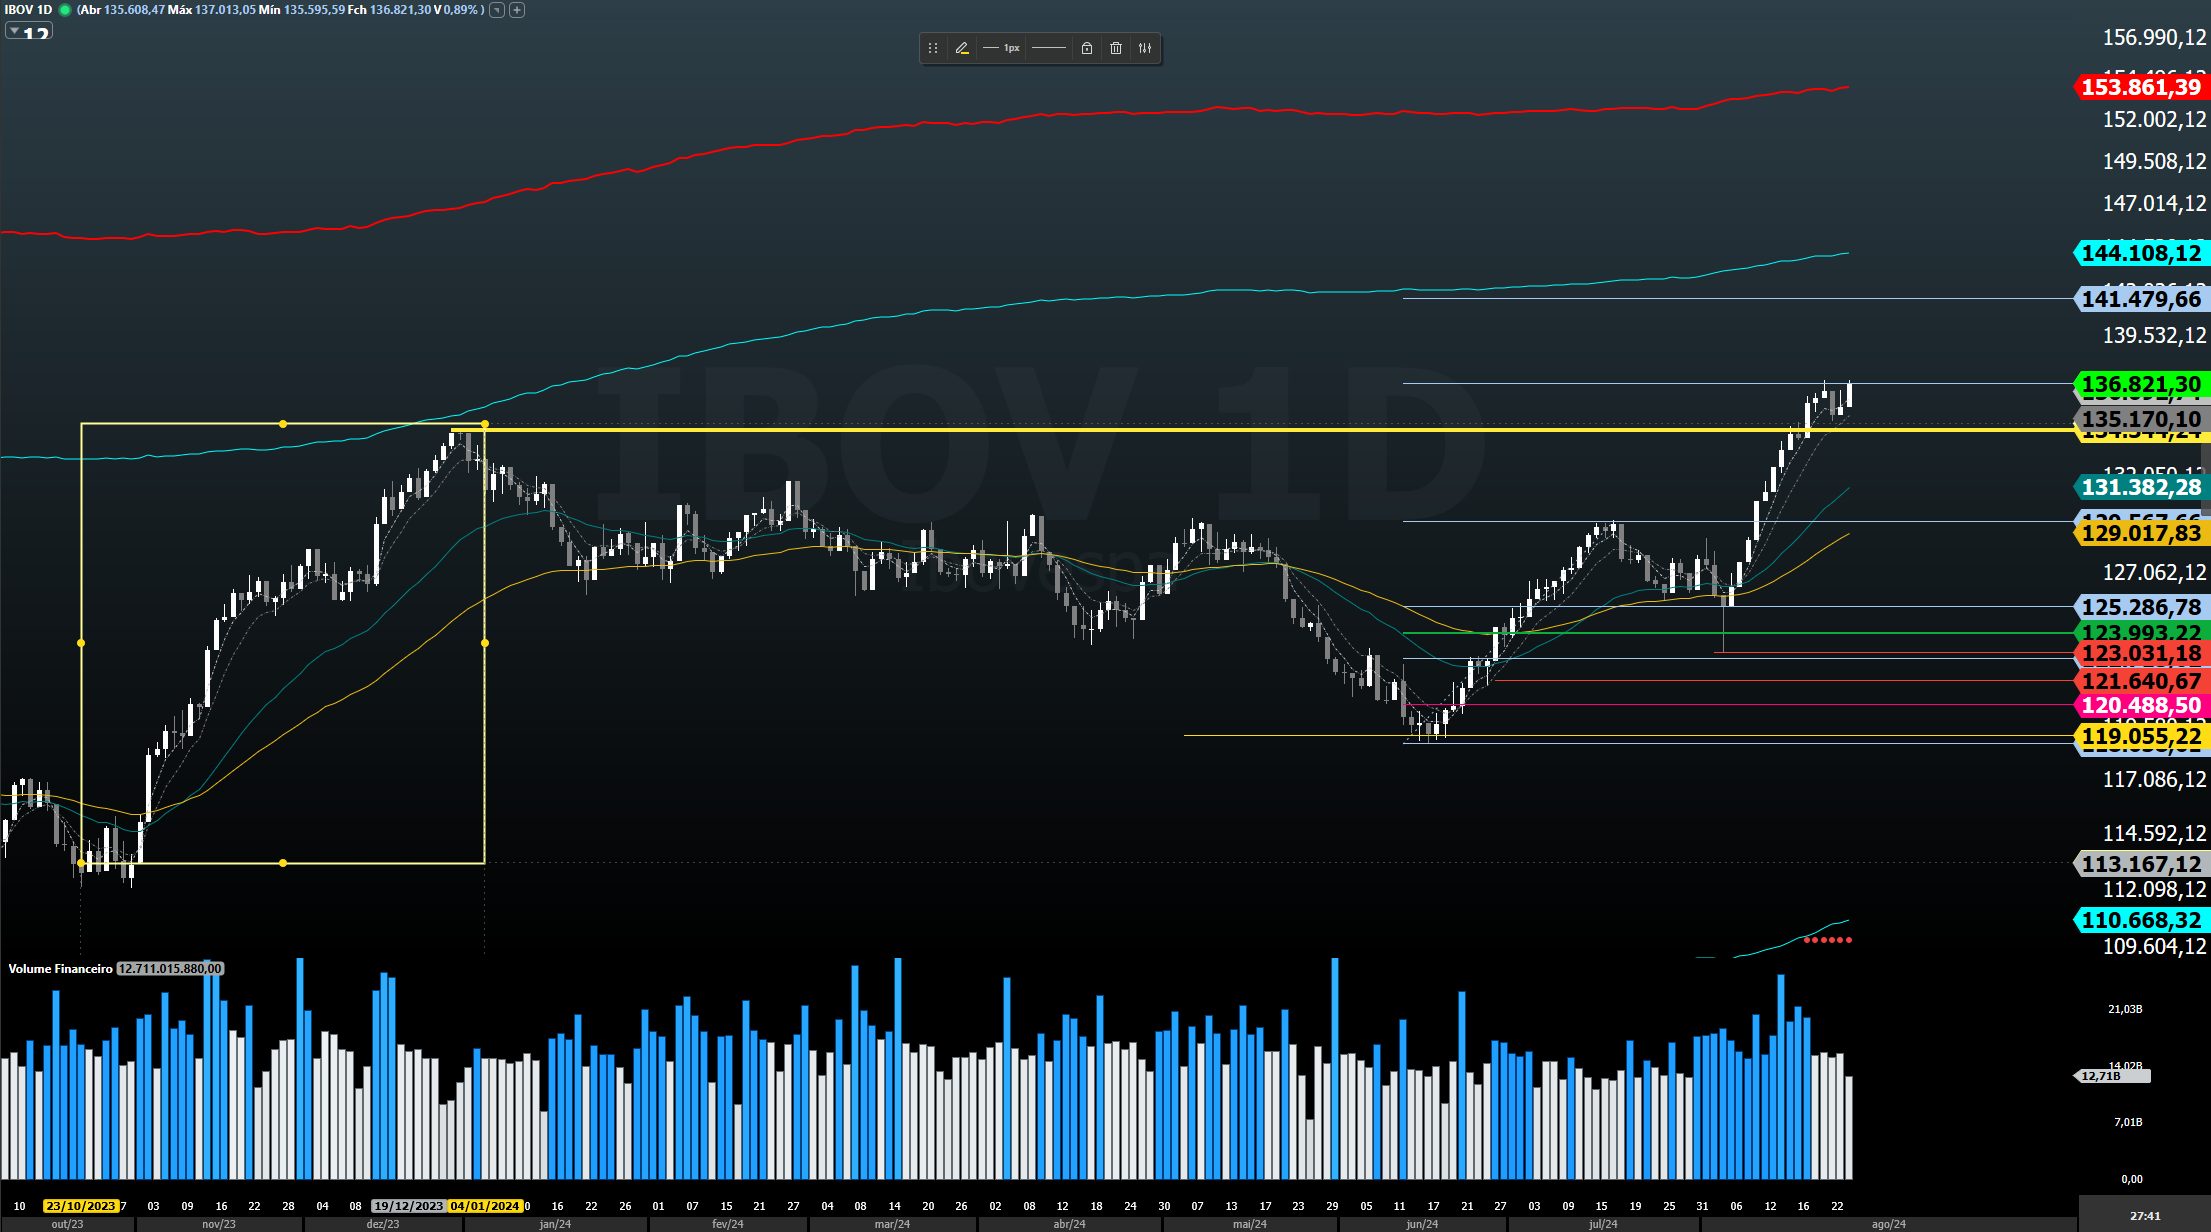The height and width of the screenshot is (1232, 2211).
Task: Click the top-middle handle of the yellow rectangle
Action: 283,424
